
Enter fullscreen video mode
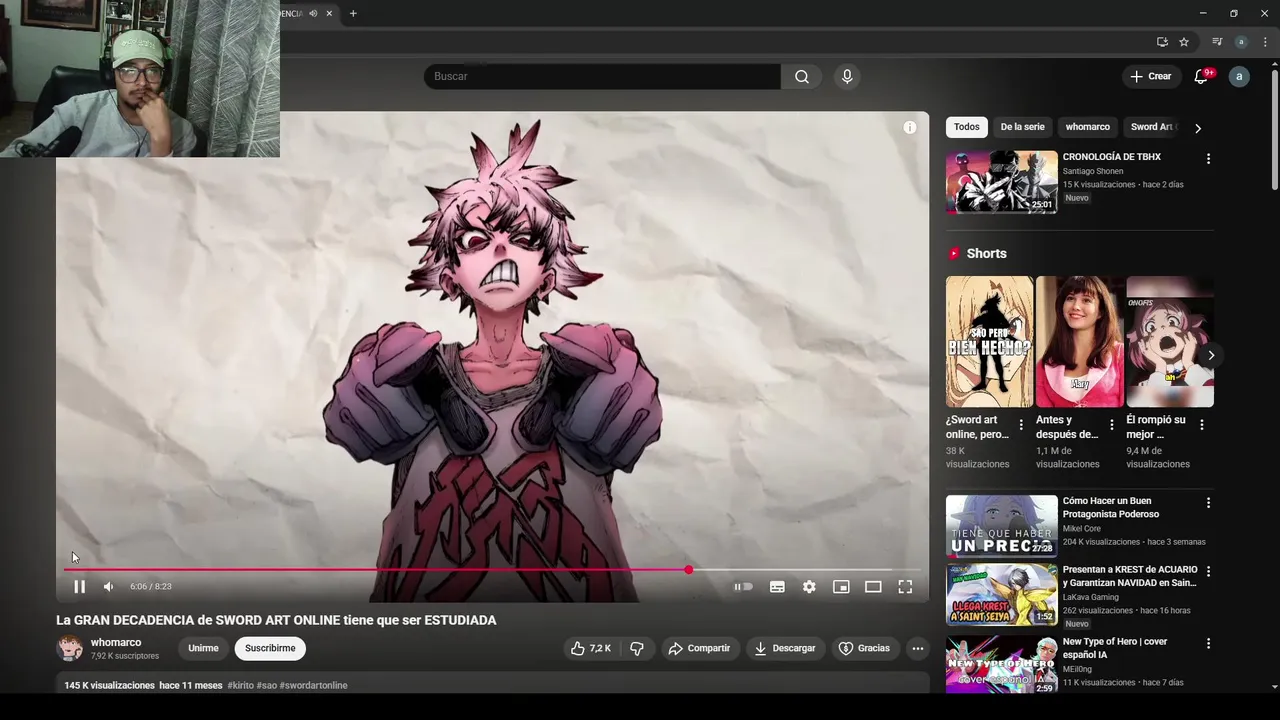pyautogui.click(x=905, y=587)
